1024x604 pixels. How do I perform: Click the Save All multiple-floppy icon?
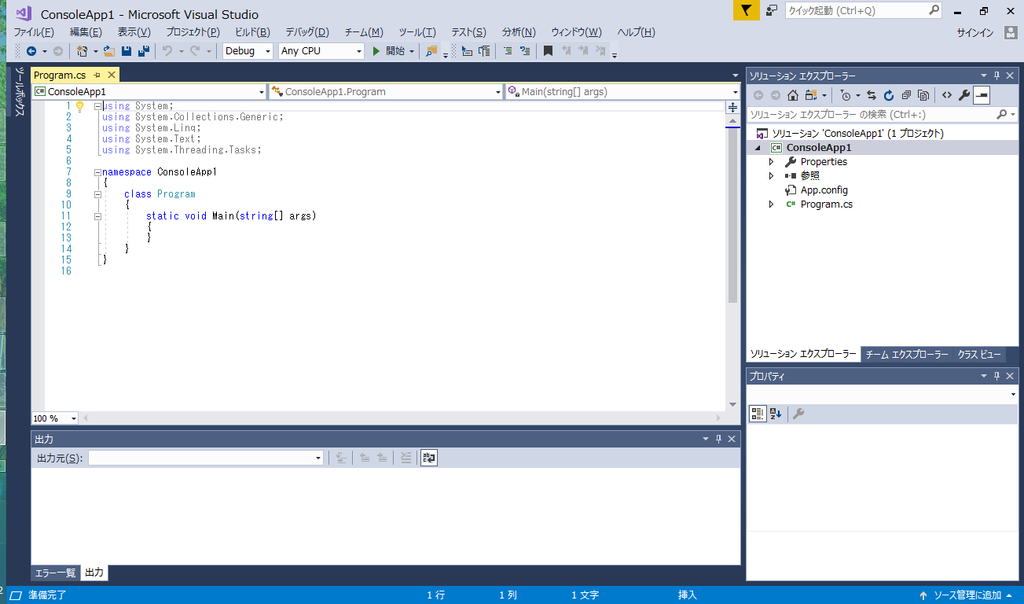[144, 51]
